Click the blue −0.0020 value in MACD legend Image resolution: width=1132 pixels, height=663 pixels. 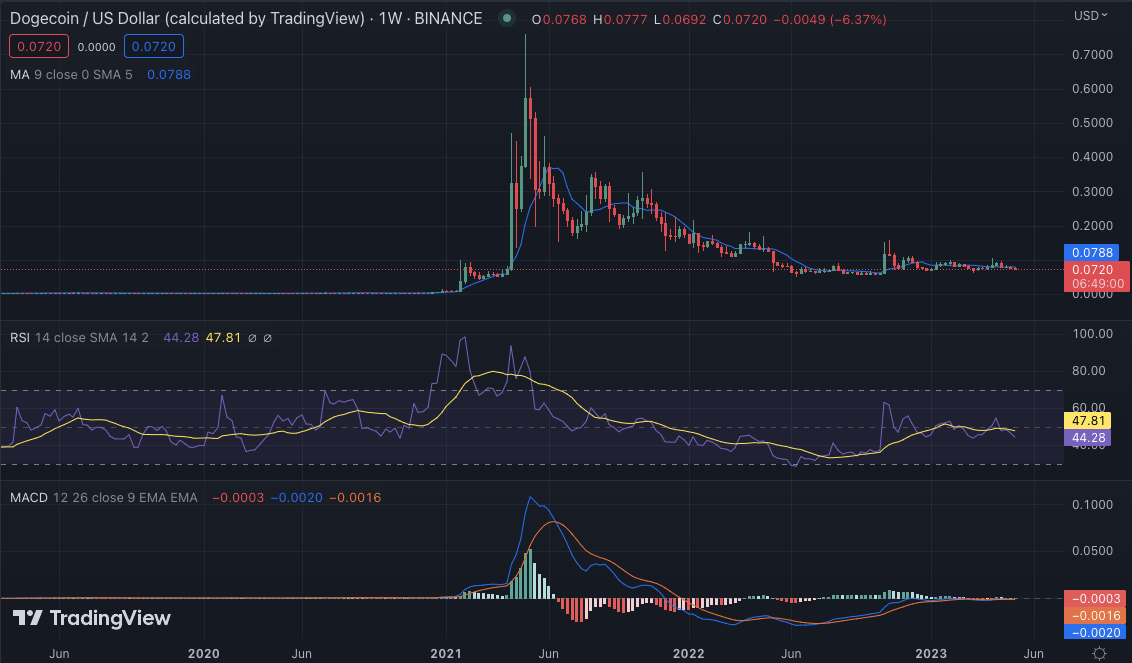click(297, 498)
